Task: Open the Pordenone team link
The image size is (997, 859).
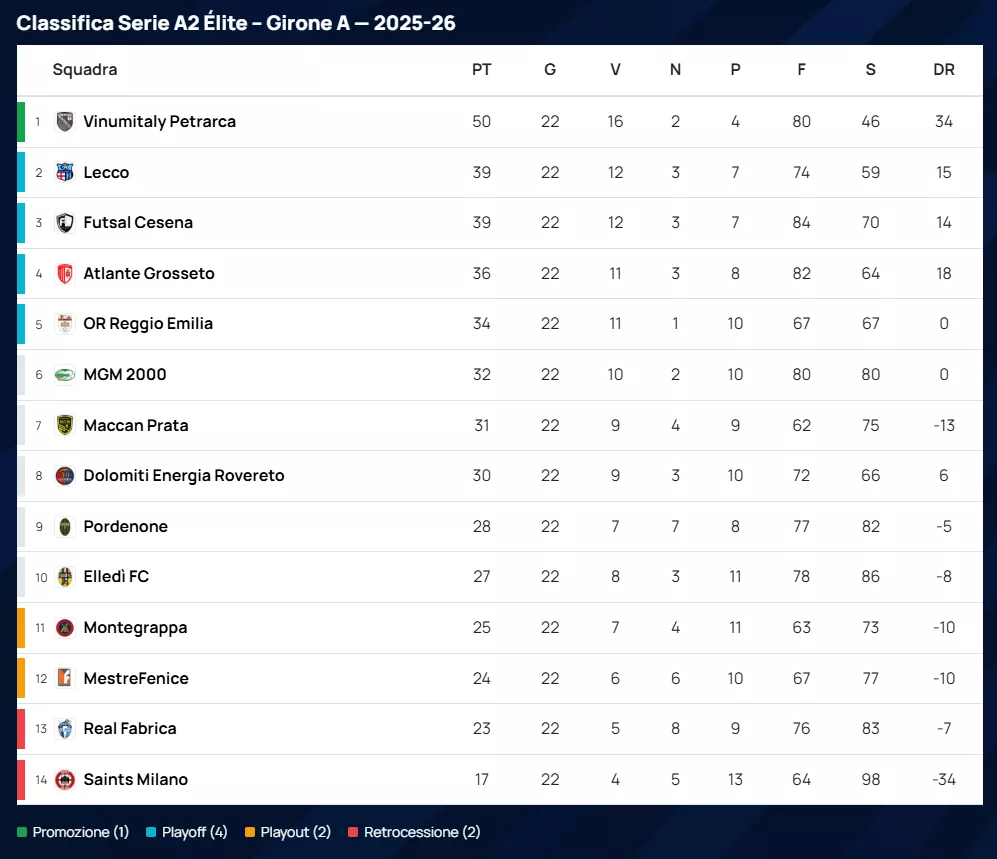Action: tap(125, 527)
